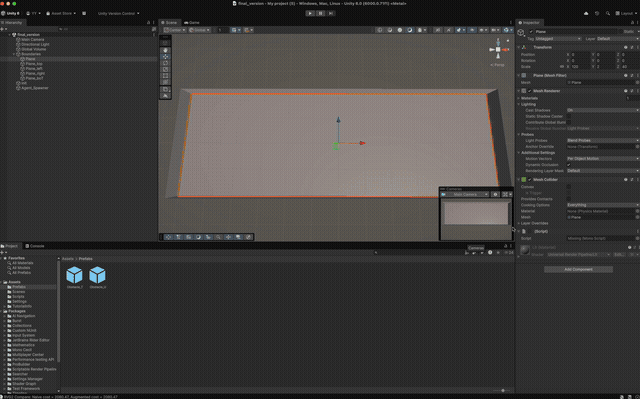Select the Rotate tool in Scene toolbar
Screen dimensions: 640x399
click(x=165, y=63)
